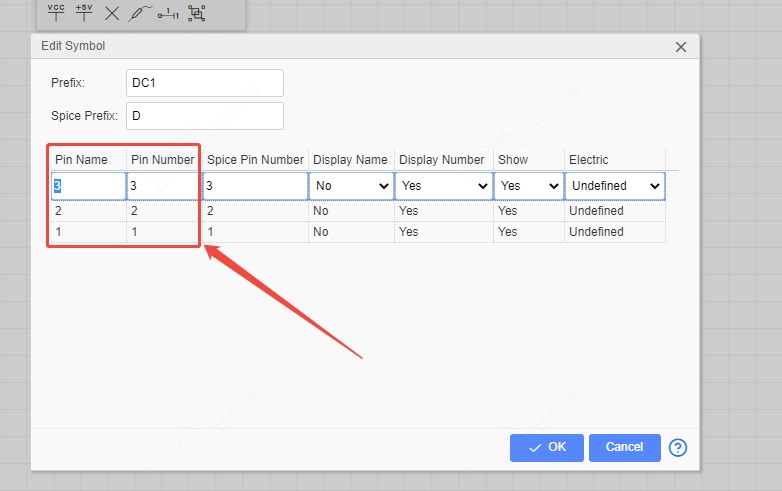Click the group/ungroup symbol tool
This screenshot has height=491, width=782.
[197, 14]
